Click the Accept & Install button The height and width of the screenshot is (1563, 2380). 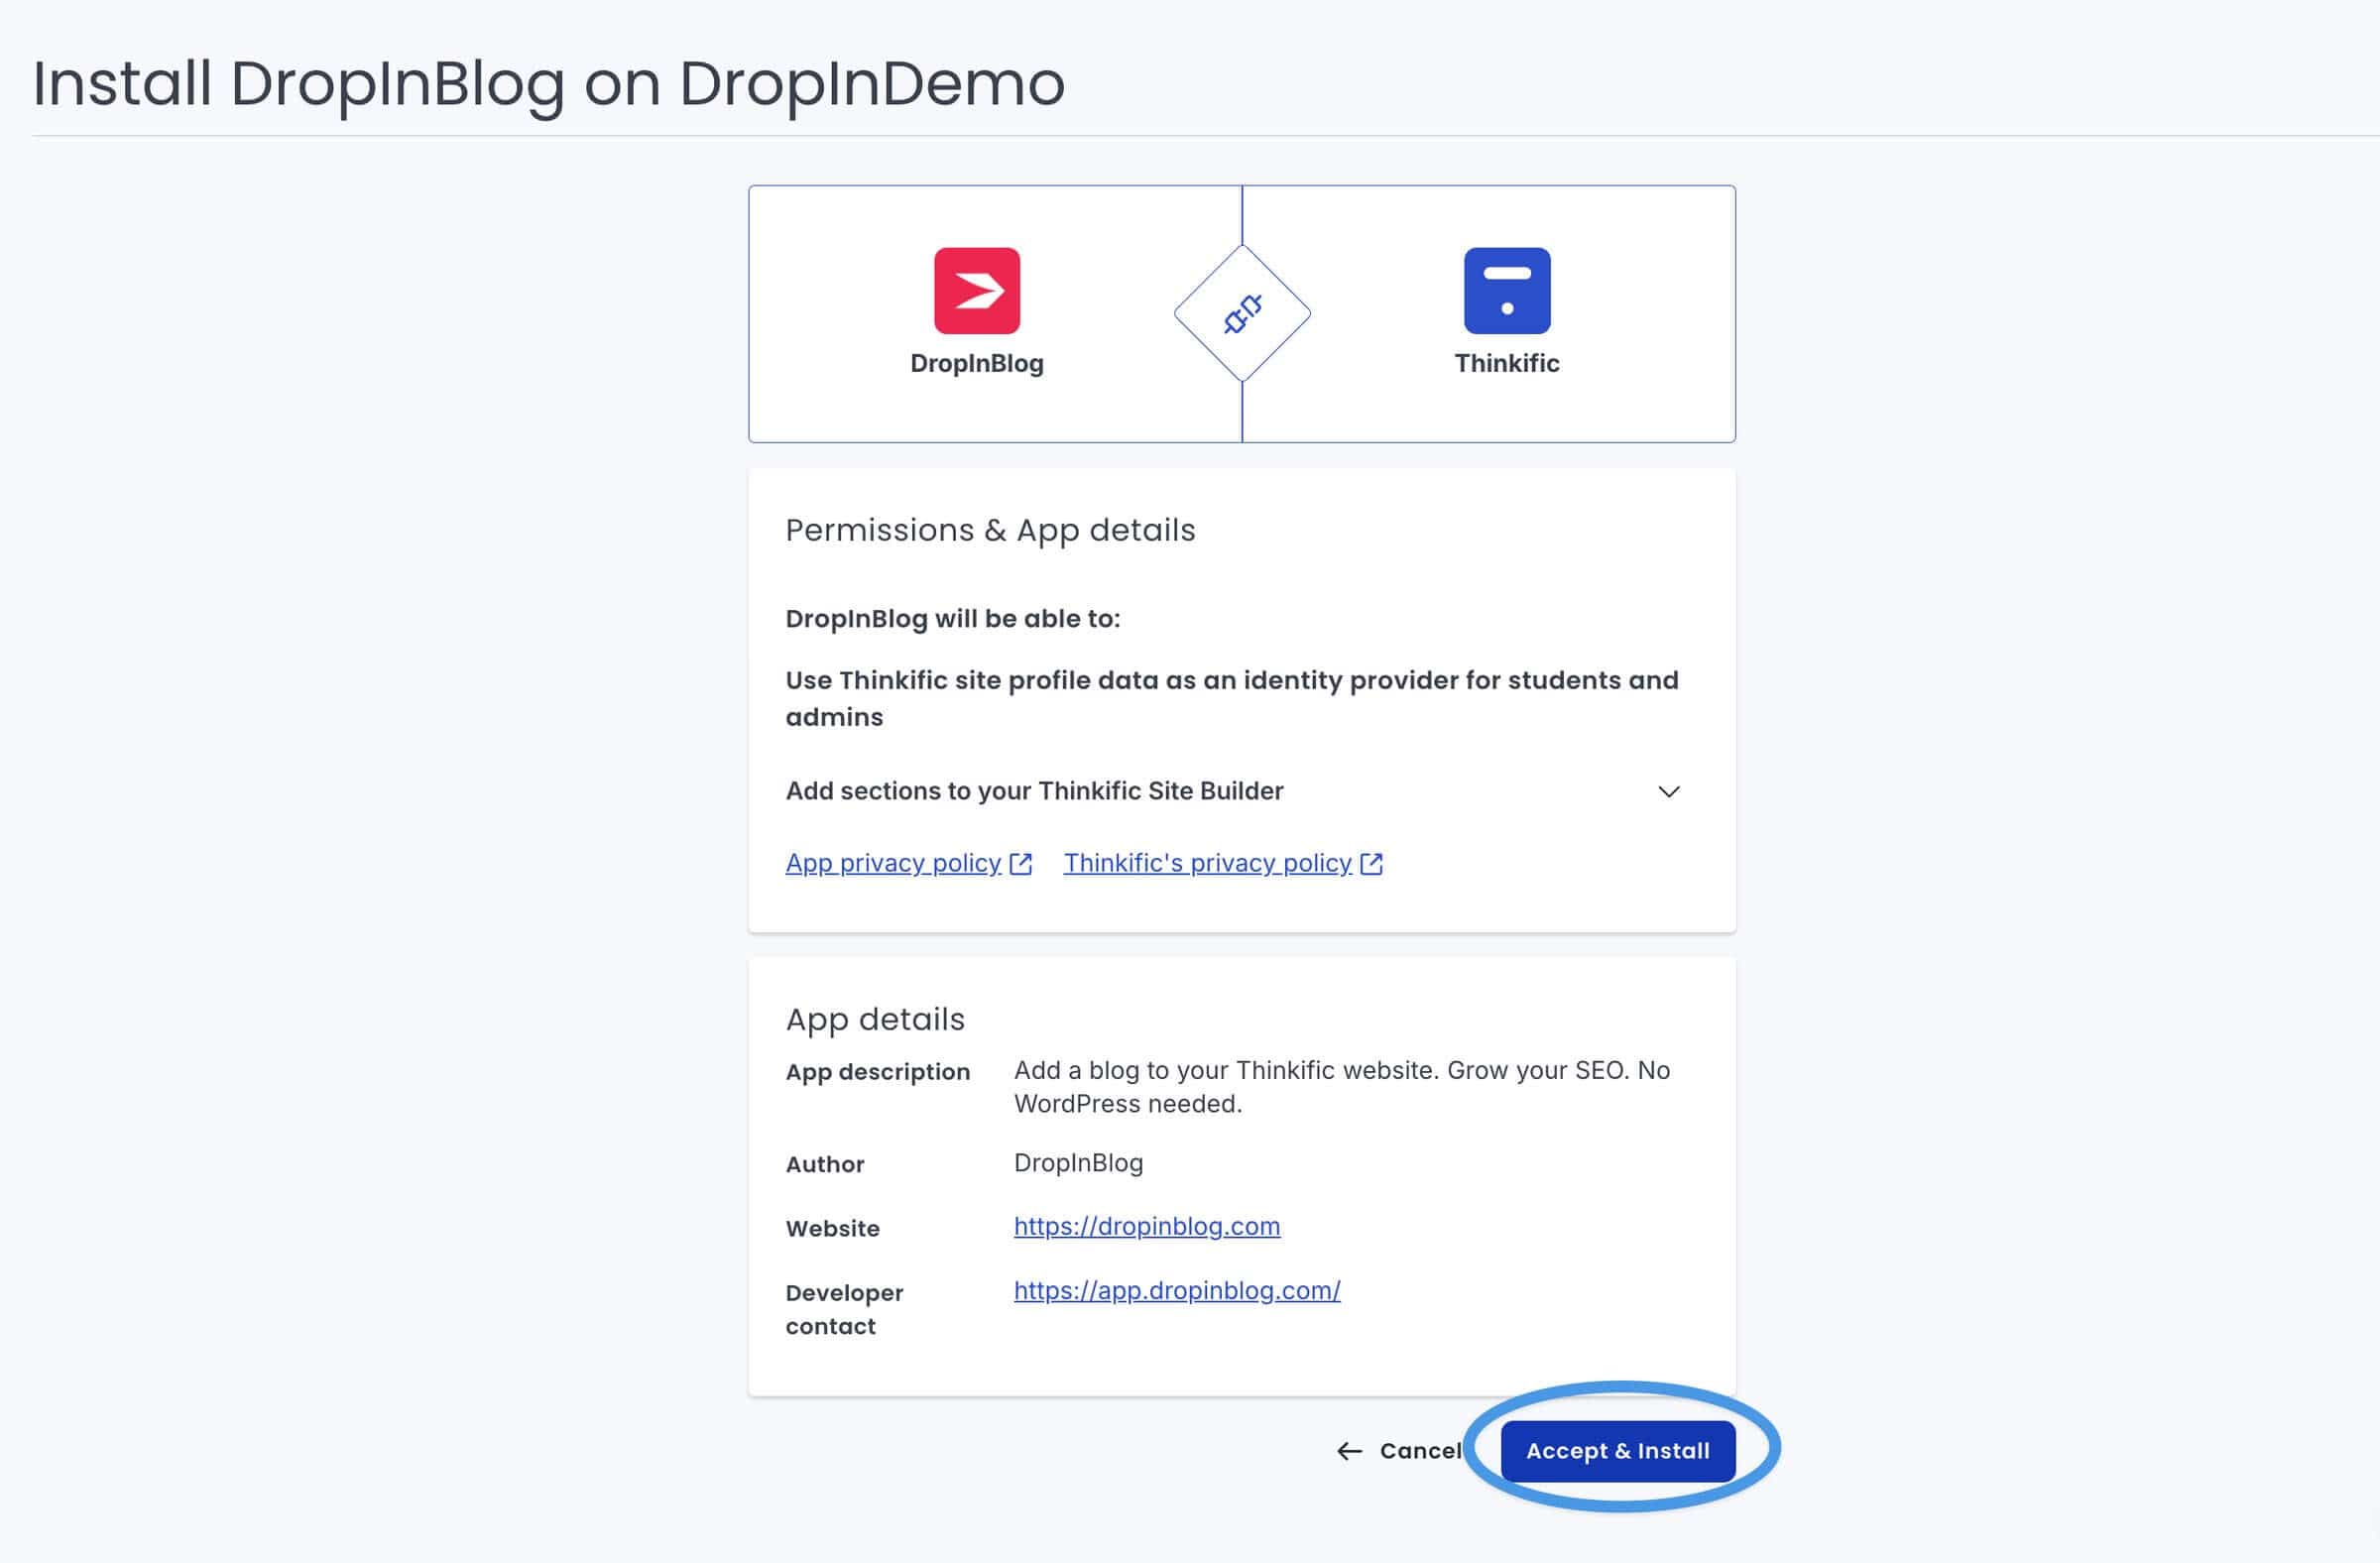(1618, 1451)
